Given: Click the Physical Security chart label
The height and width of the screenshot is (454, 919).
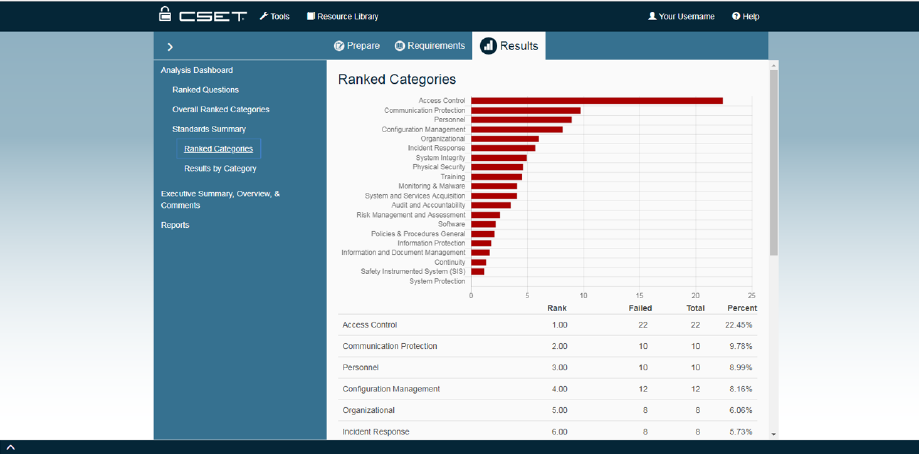Looking at the screenshot, I should pos(439,168).
